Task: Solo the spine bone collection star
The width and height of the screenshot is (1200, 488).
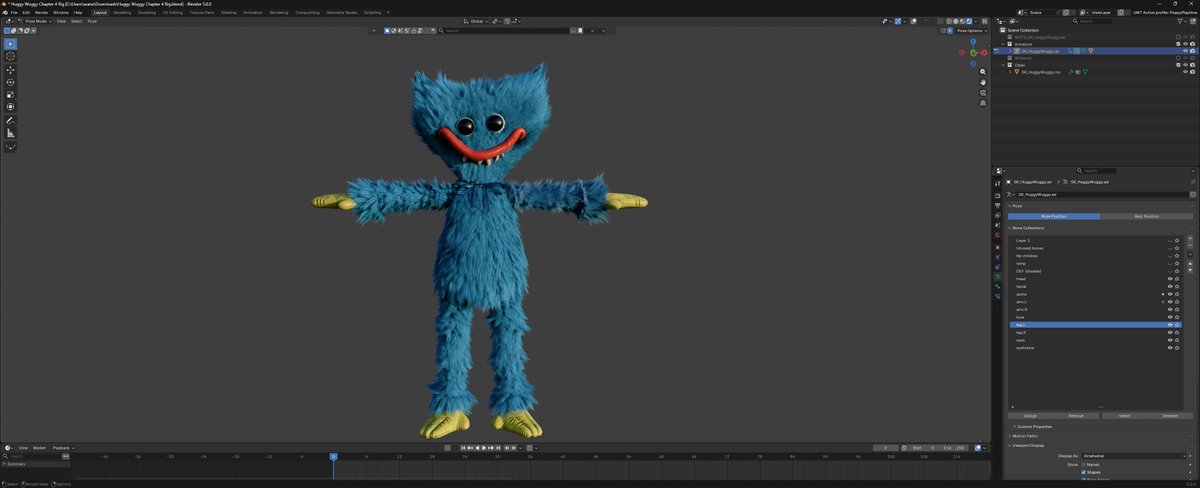Action: point(1178,294)
